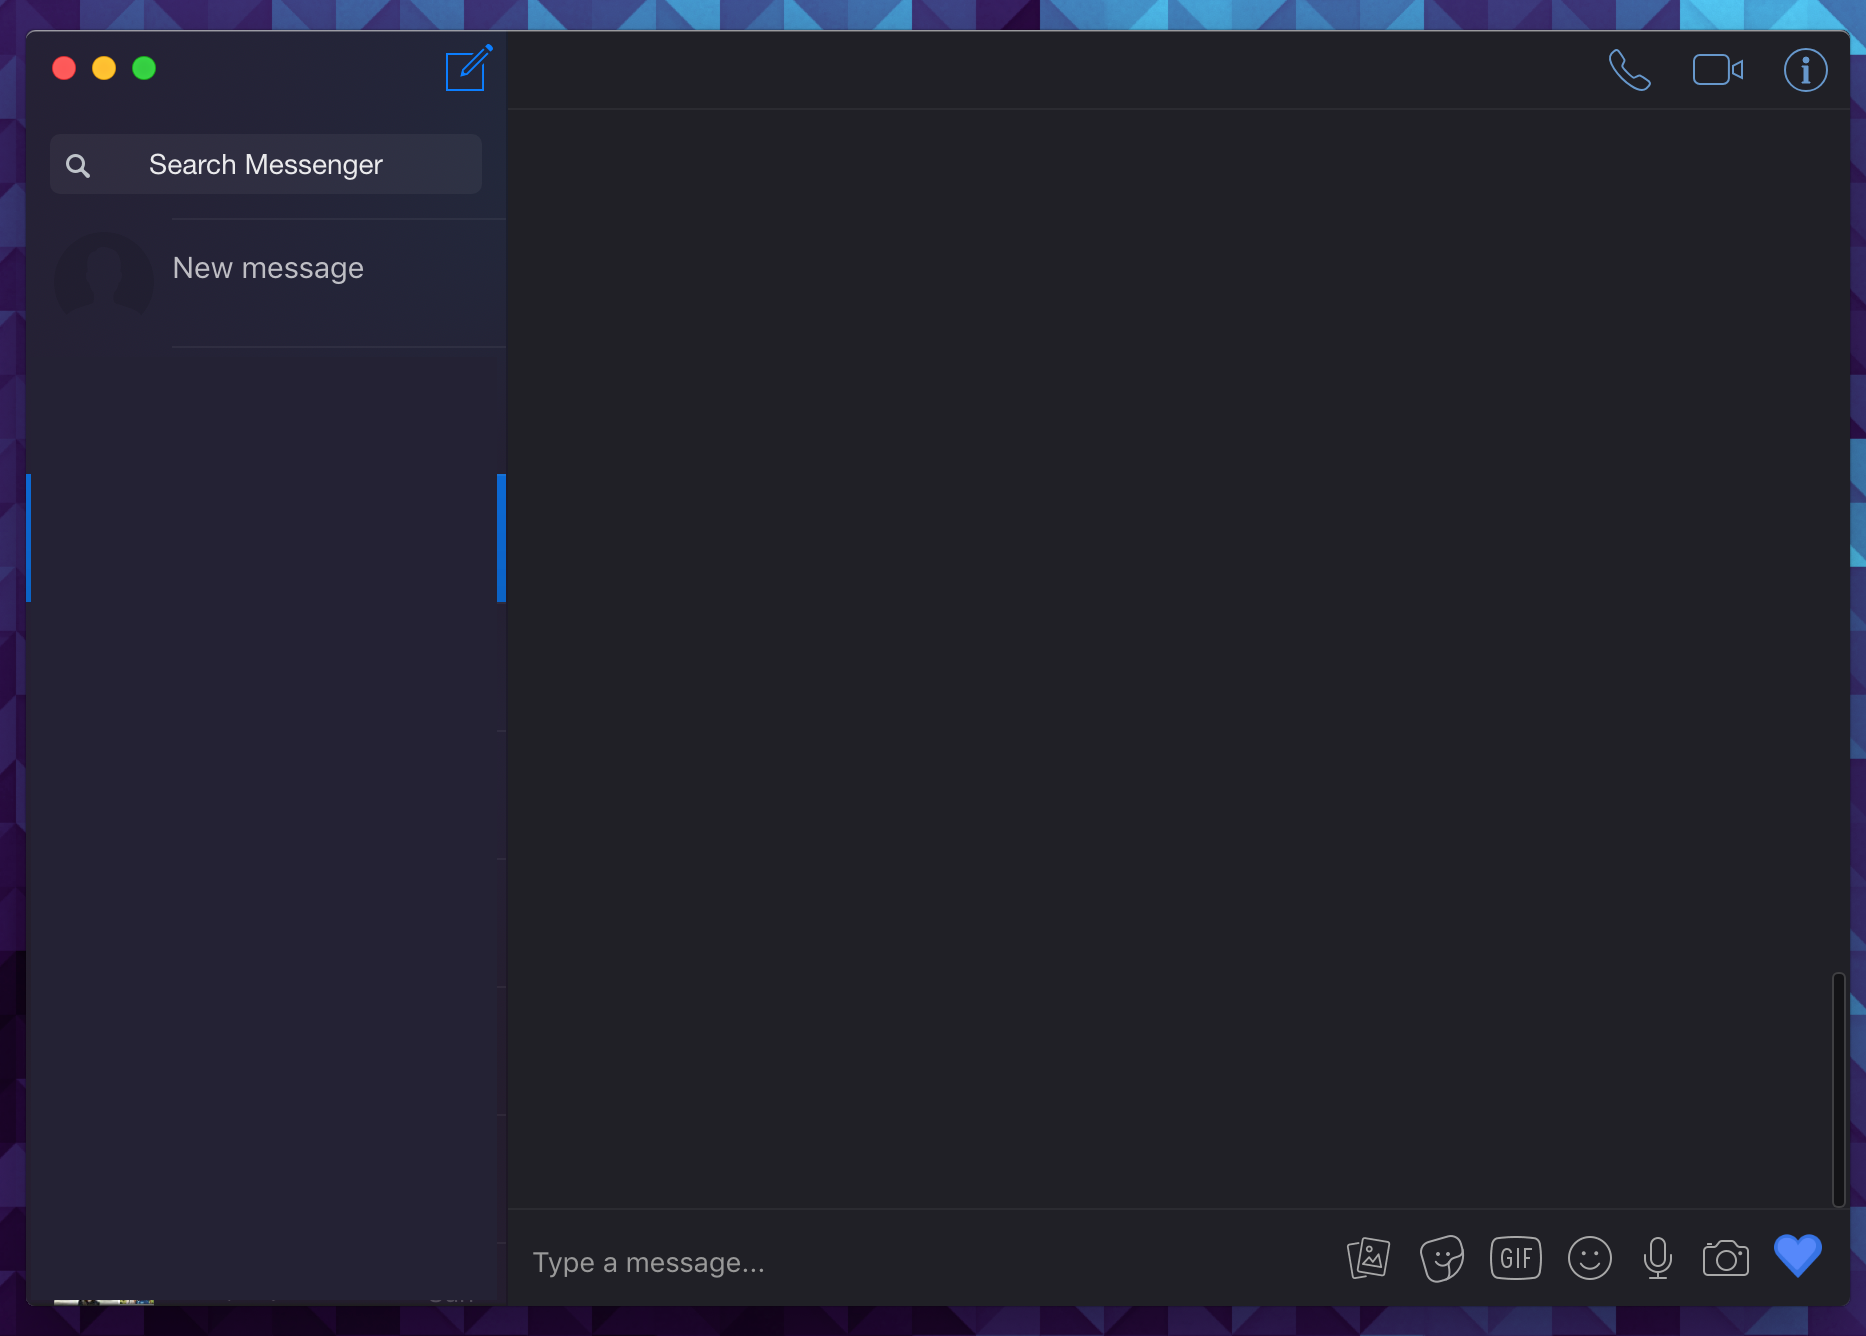This screenshot has height=1336, width=1866.
Task: Select the New message conversation
Action: [x=267, y=283]
